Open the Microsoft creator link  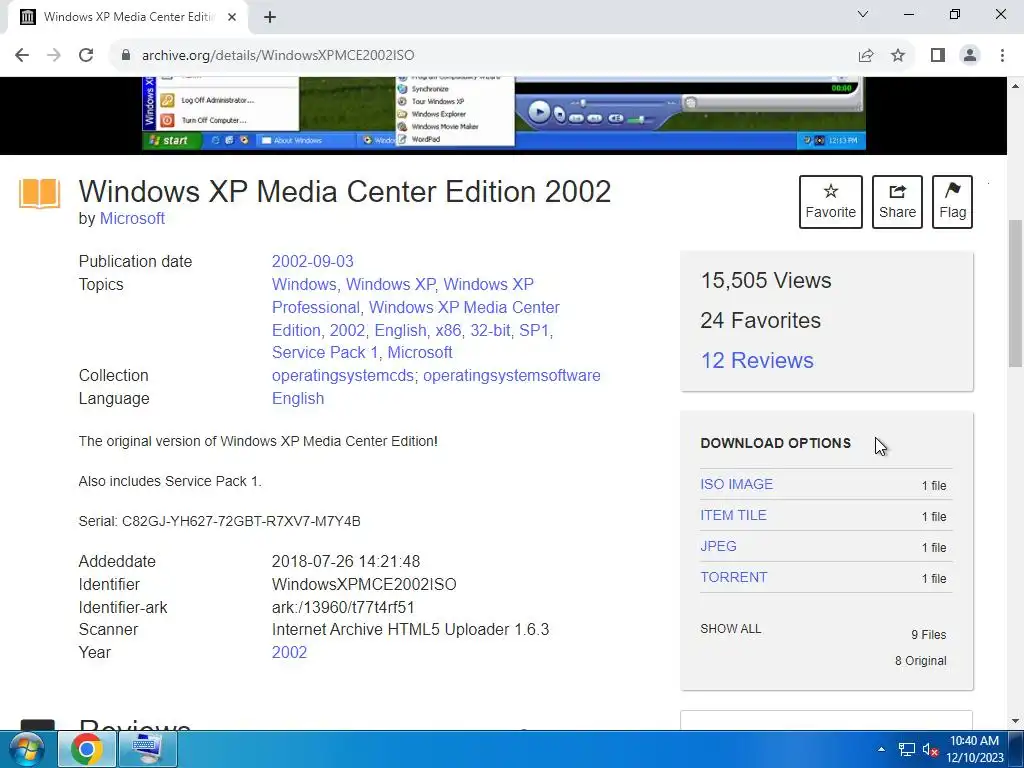tap(132, 218)
